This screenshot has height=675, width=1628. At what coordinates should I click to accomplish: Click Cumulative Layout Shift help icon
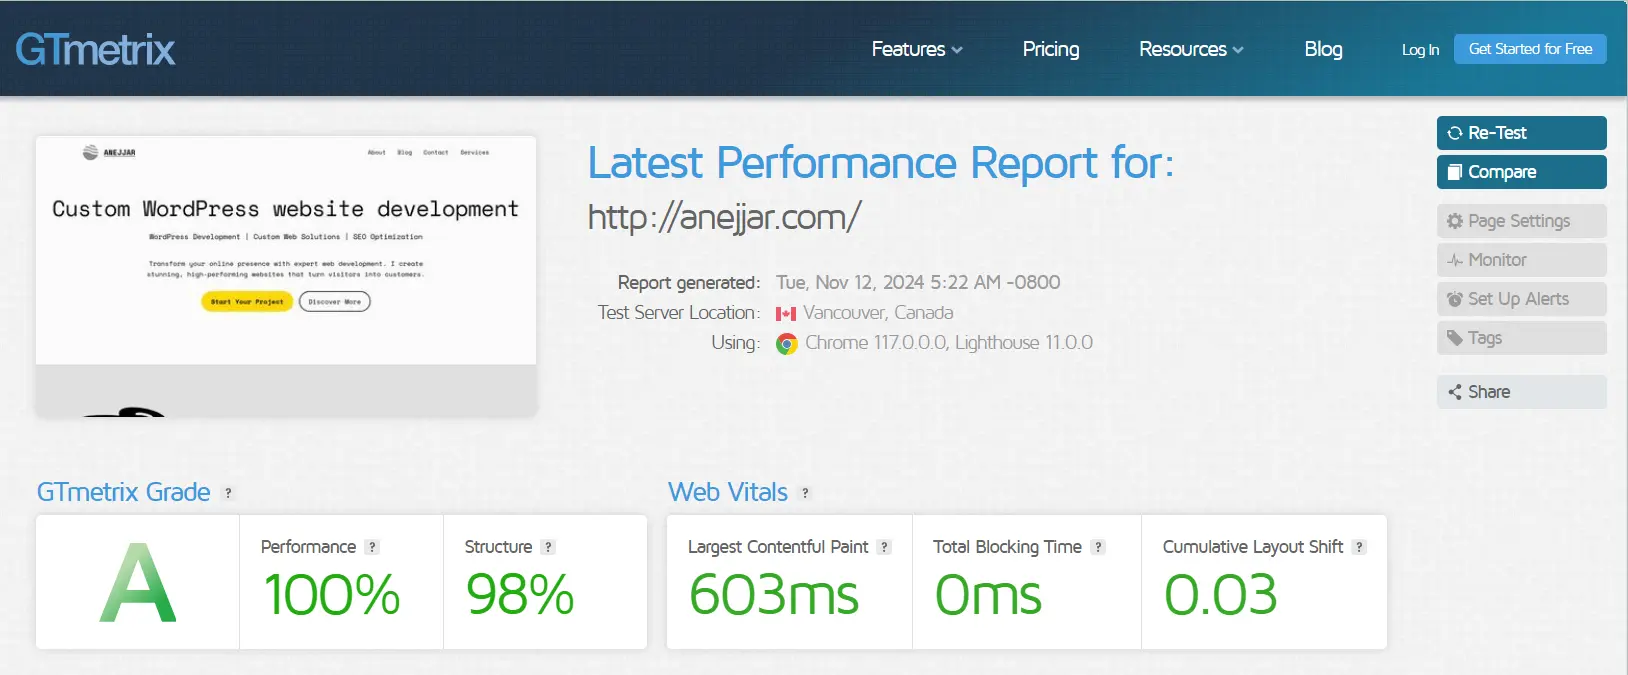pyautogui.click(x=1359, y=547)
